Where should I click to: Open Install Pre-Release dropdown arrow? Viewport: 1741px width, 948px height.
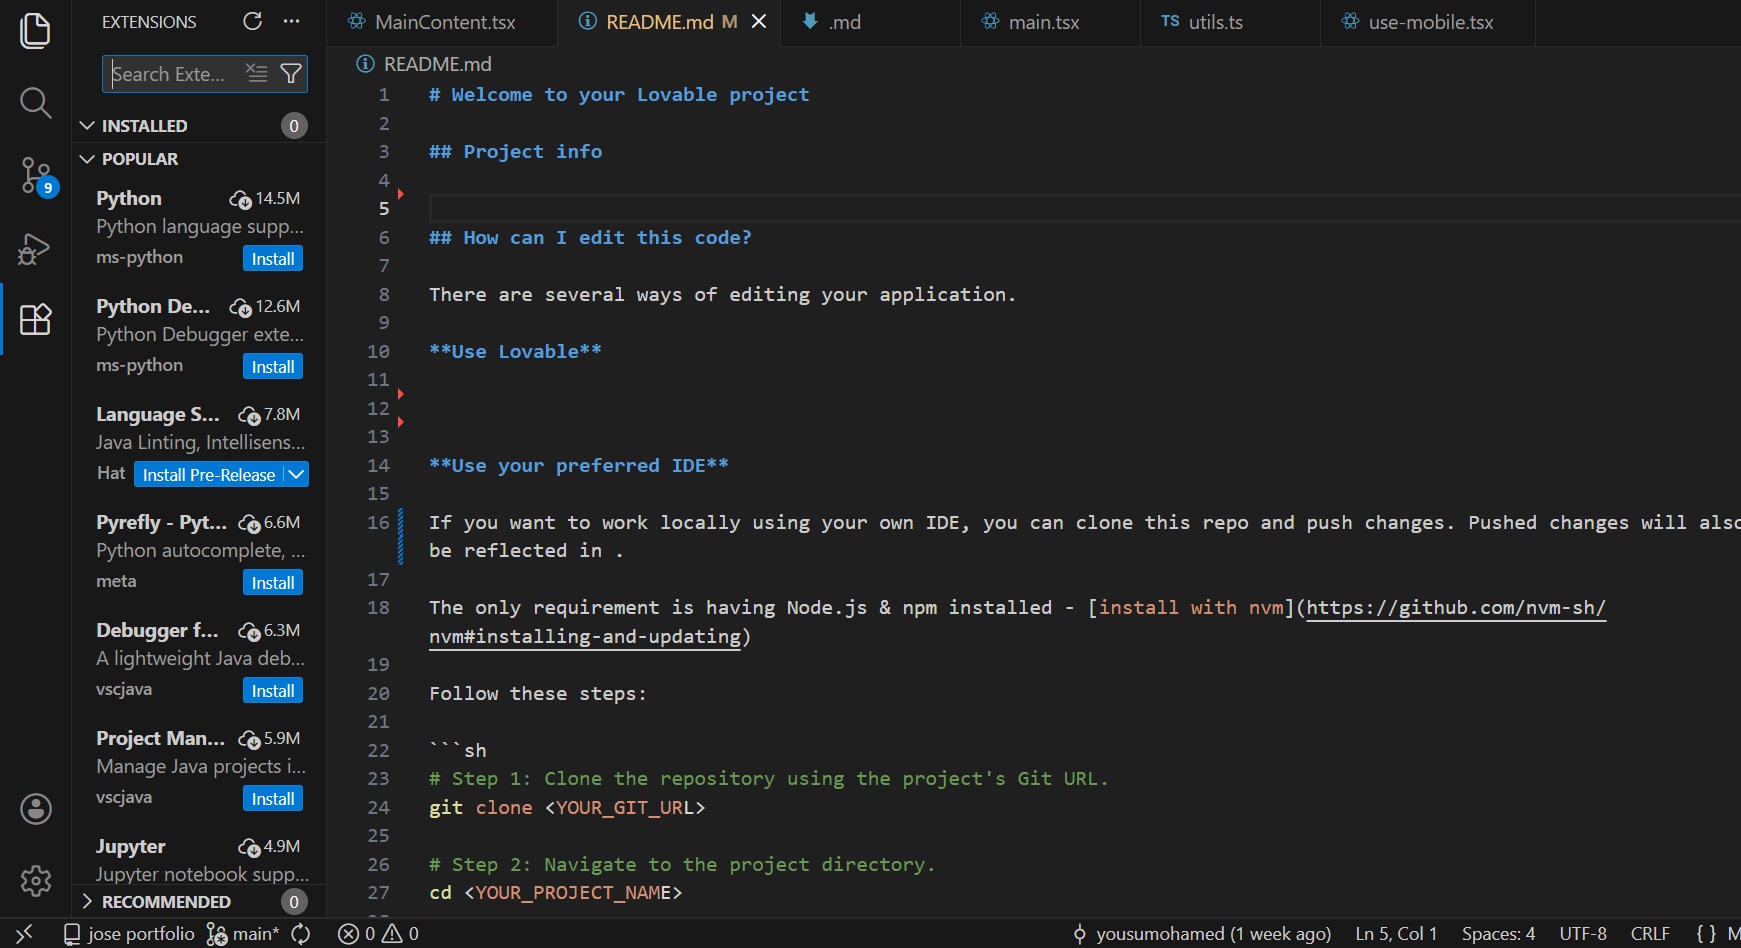click(x=297, y=475)
